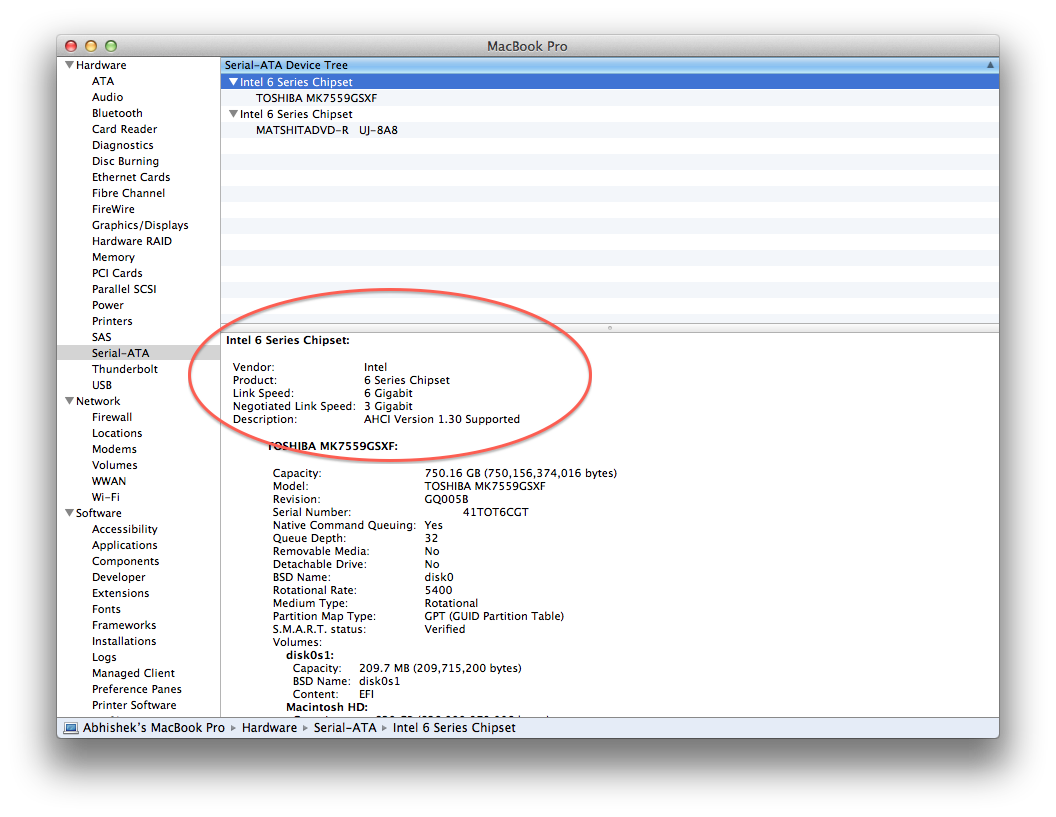Image resolution: width=1056 pixels, height=817 pixels.
Task: Click the Serial-ATA Device Tree column header
Action: click(609, 65)
